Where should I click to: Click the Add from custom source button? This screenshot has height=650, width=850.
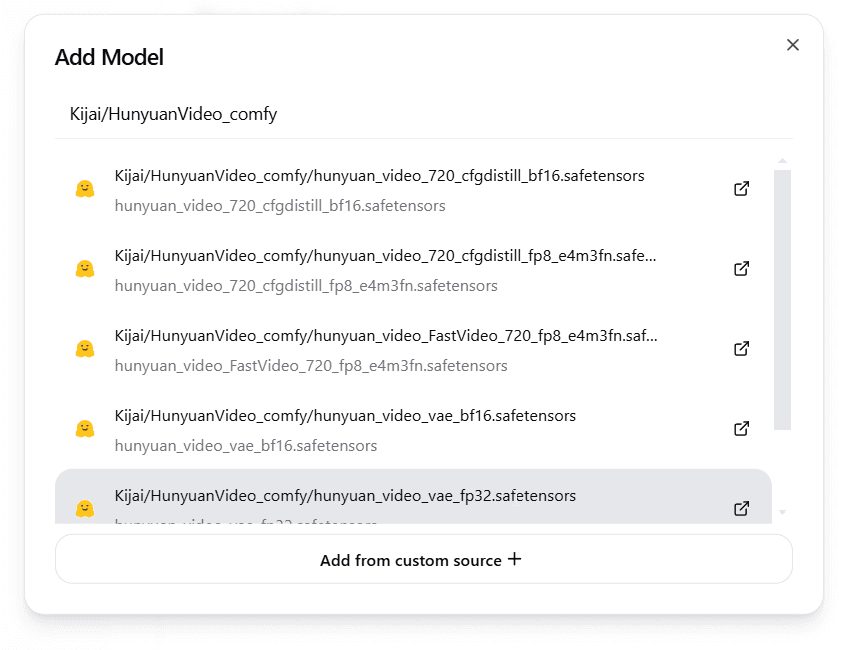(x=422, y=559)
